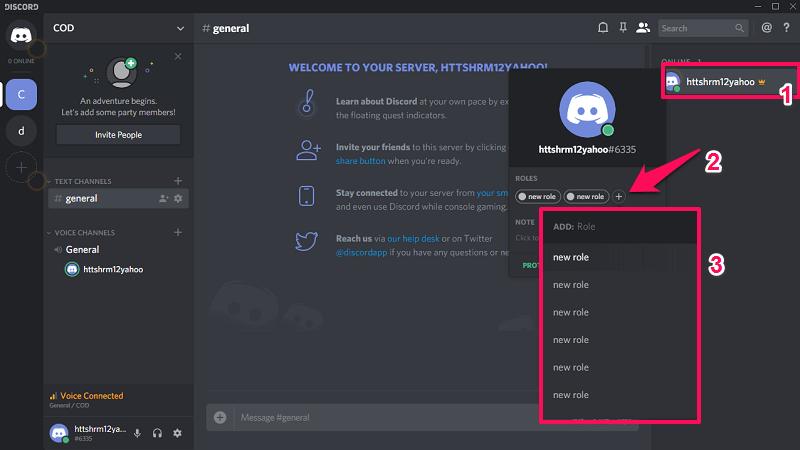The image size is (800, 450).
Task: Open the COD server dropdown menu
Action: point(180,29)
